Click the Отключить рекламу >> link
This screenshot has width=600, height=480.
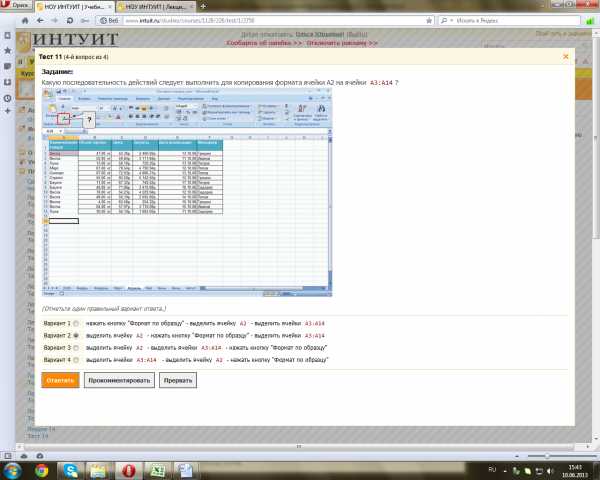[x=342, y=43]
